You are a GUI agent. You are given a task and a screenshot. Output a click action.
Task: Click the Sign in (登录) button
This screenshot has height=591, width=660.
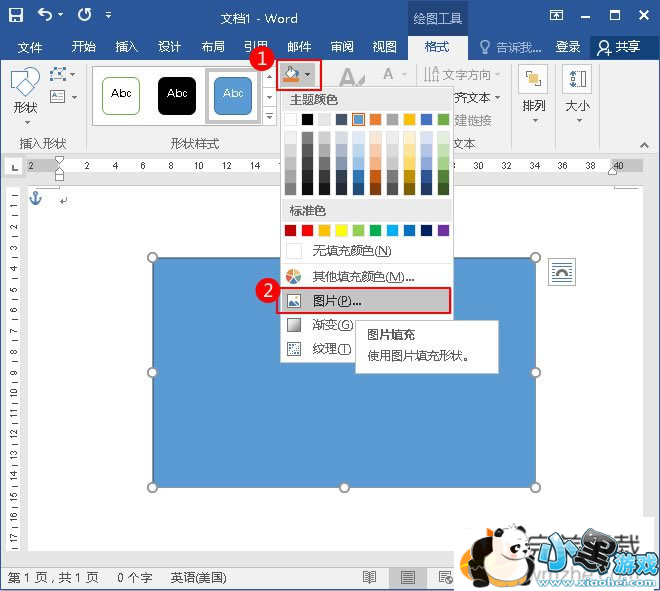coord(568,47)
